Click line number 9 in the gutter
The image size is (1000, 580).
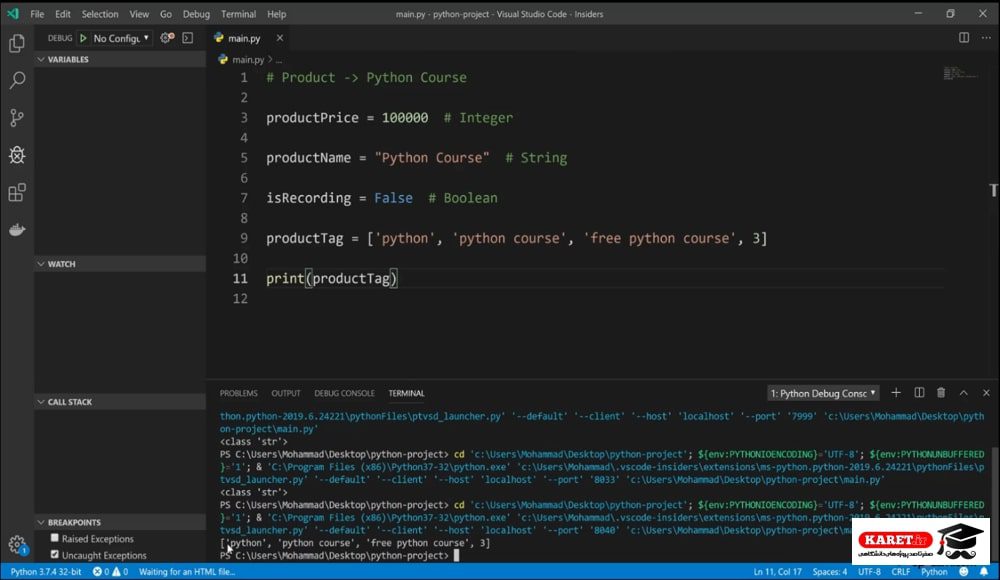pos(244,238)
